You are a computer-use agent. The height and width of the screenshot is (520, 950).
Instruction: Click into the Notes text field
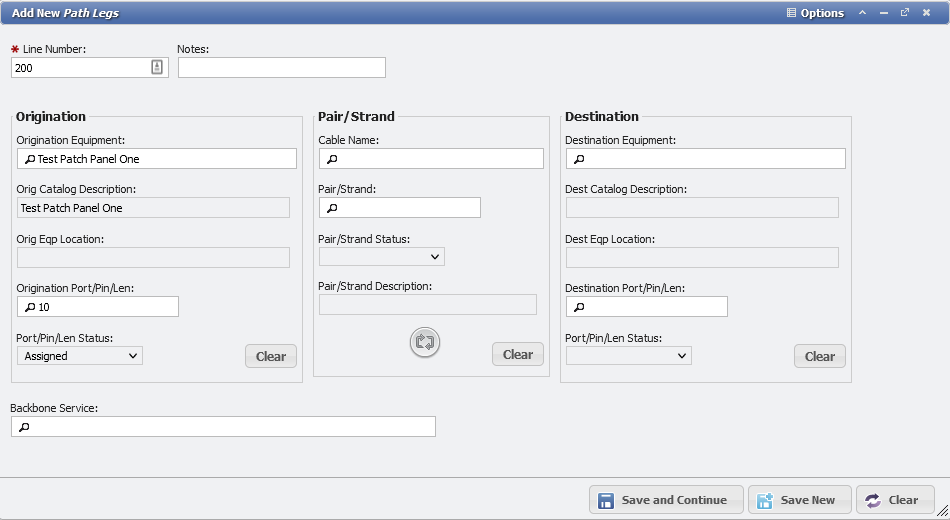tap(281, 67)
